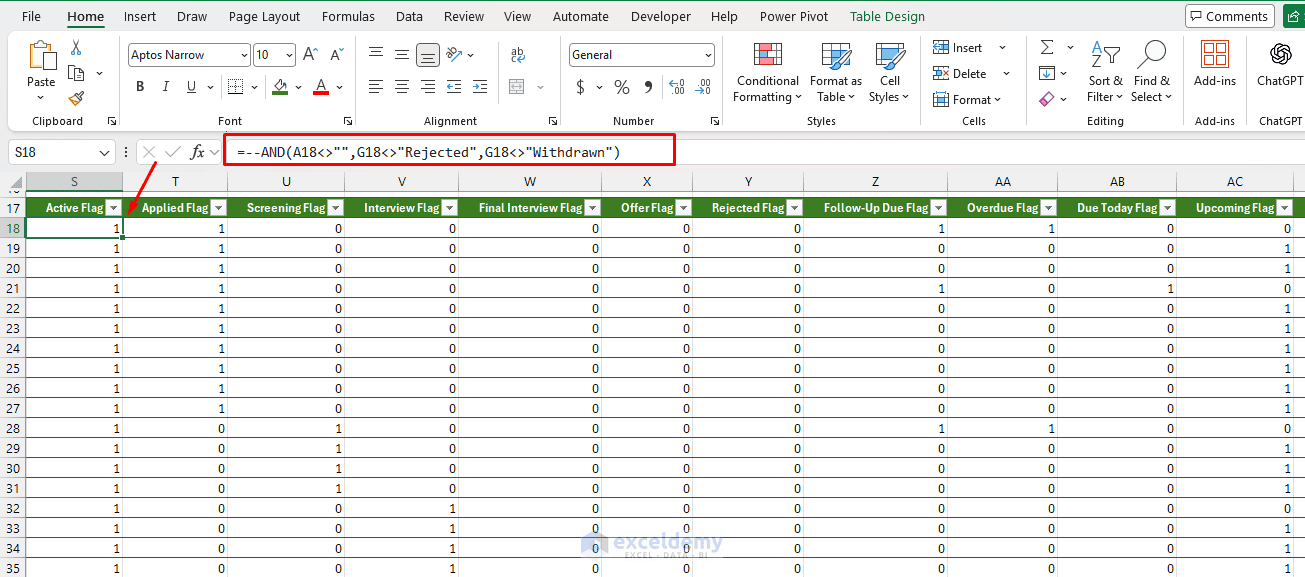Open the font size 10 dropdown
1305x577 pixels.
(289, 55)
